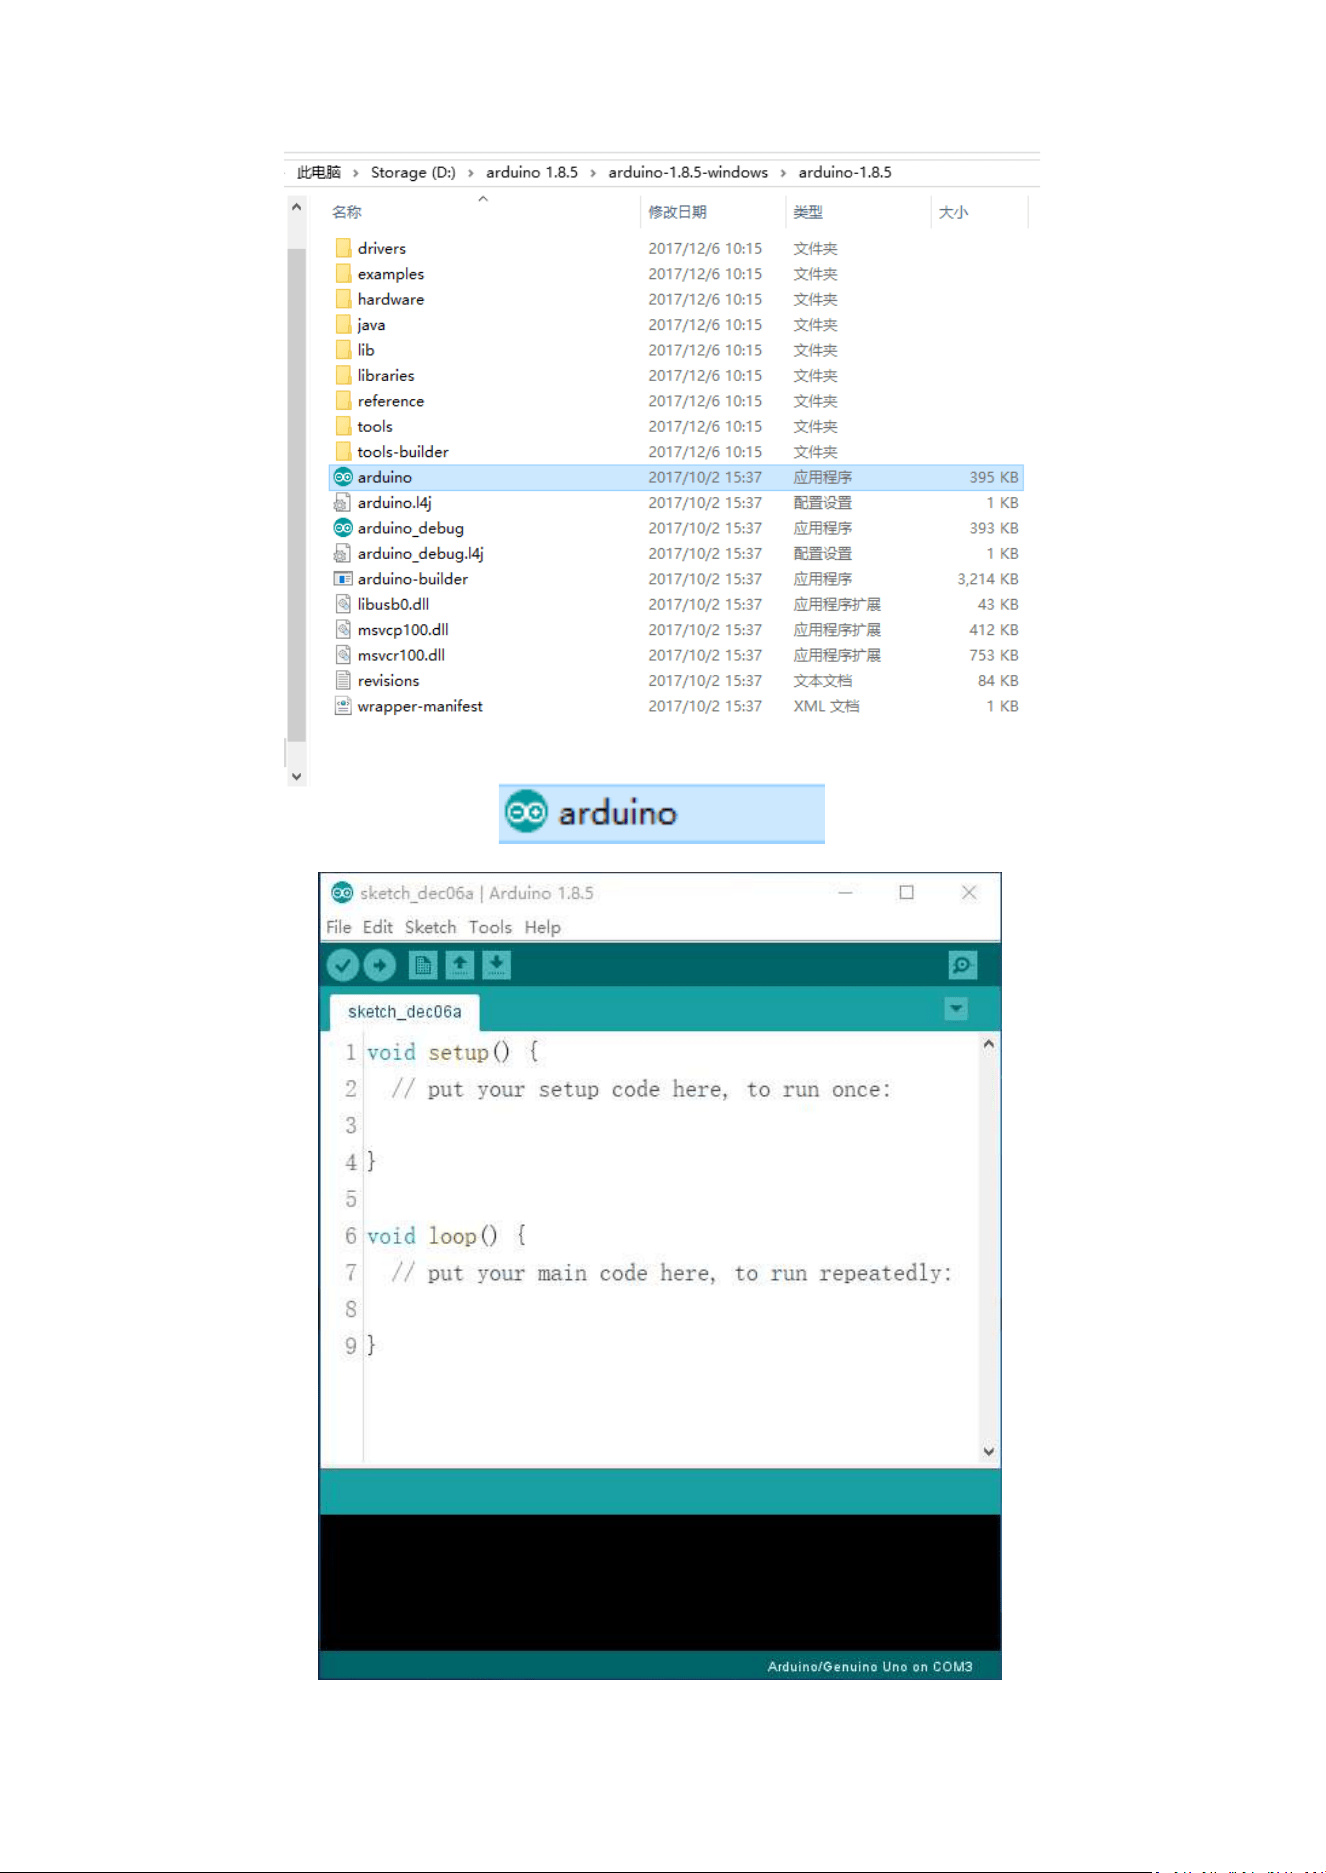Click the Save sketch down-arrow icon
The image size is (1326, 1873).
point(497,965)
